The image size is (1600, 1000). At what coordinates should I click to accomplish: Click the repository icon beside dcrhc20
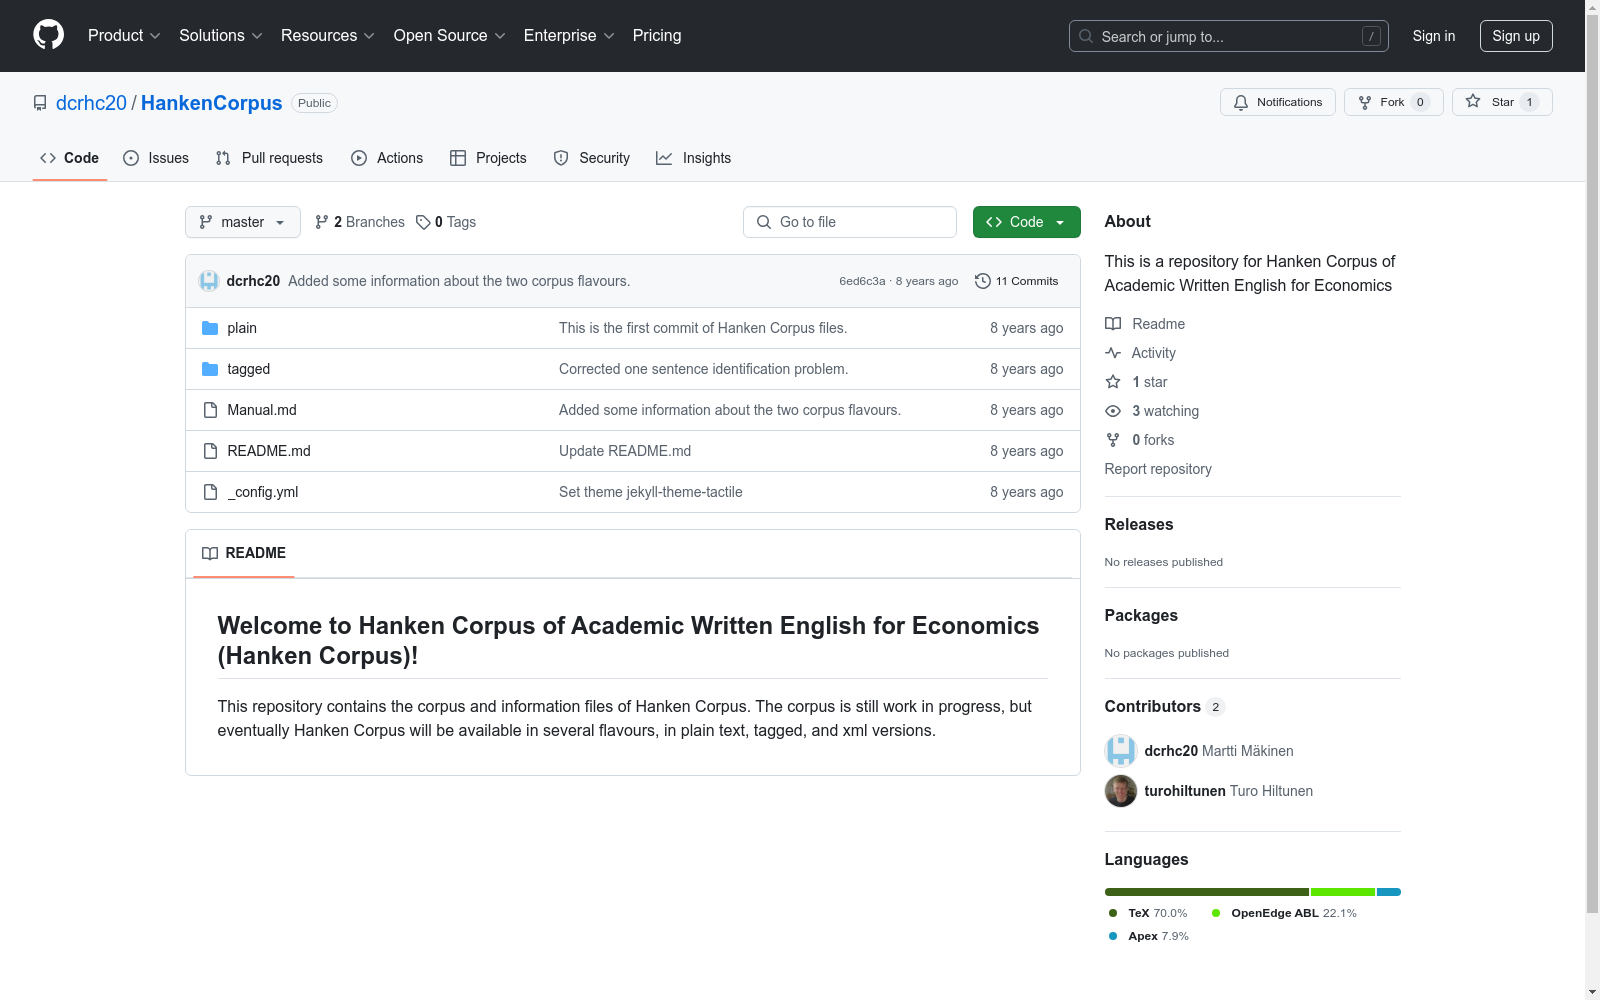(40, 103)
